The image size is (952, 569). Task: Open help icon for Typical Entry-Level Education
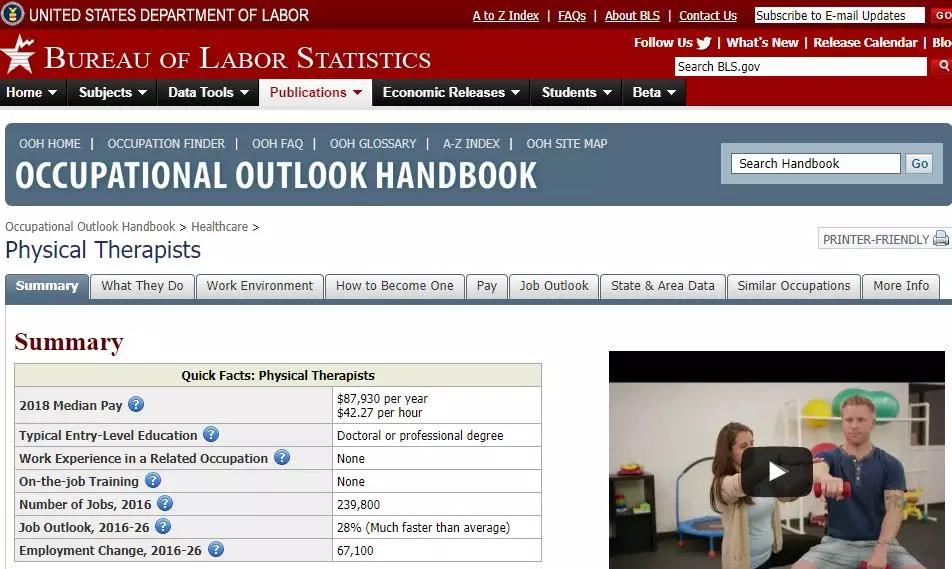(x=211, y=435)
